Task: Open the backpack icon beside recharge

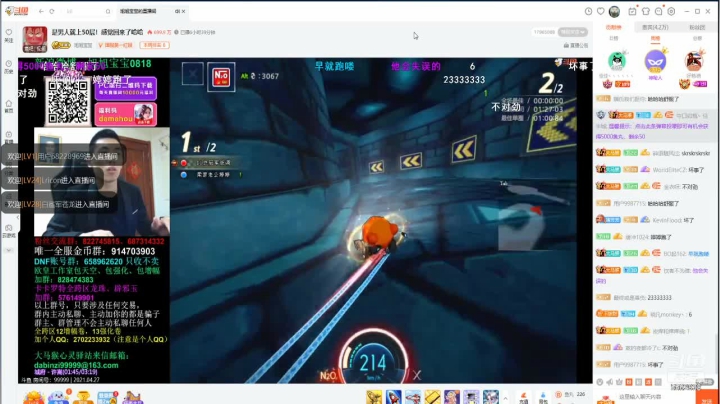Action: 543,398
